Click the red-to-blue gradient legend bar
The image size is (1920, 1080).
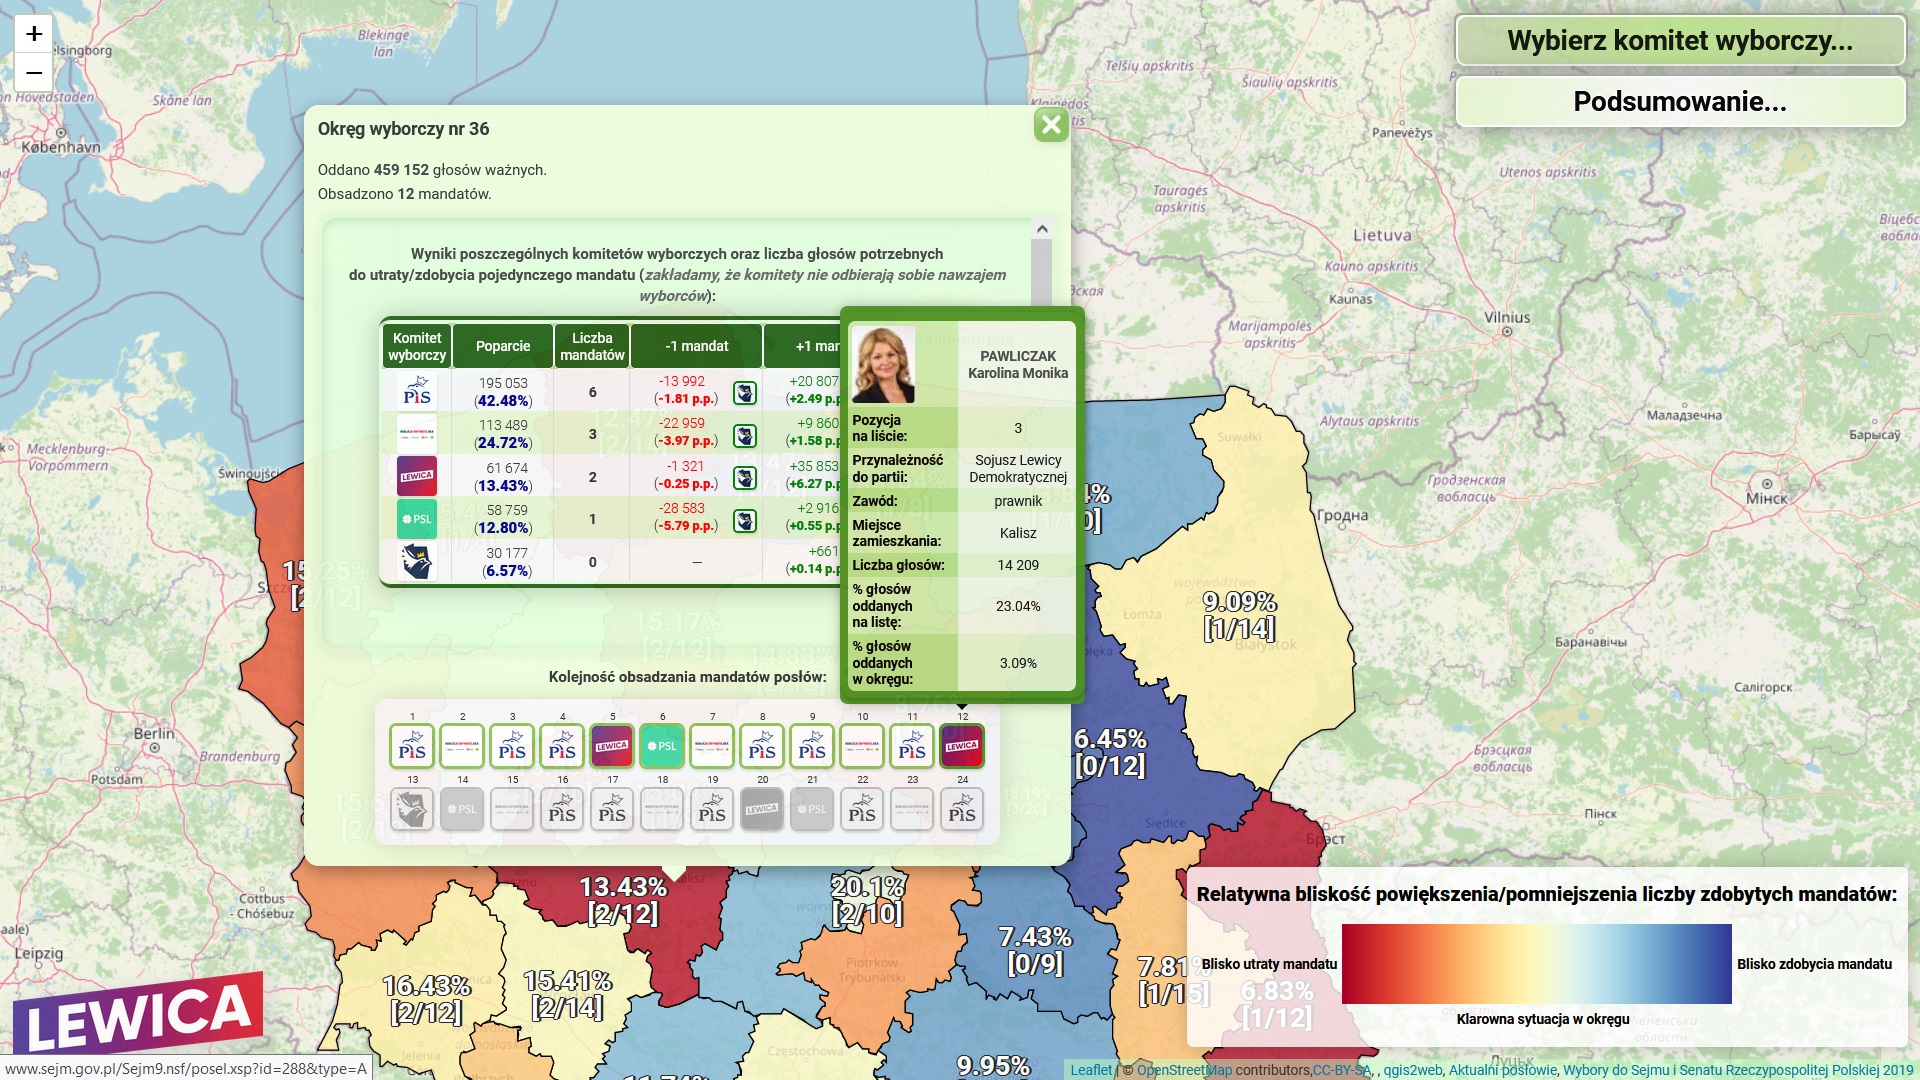pos(1536,963)
